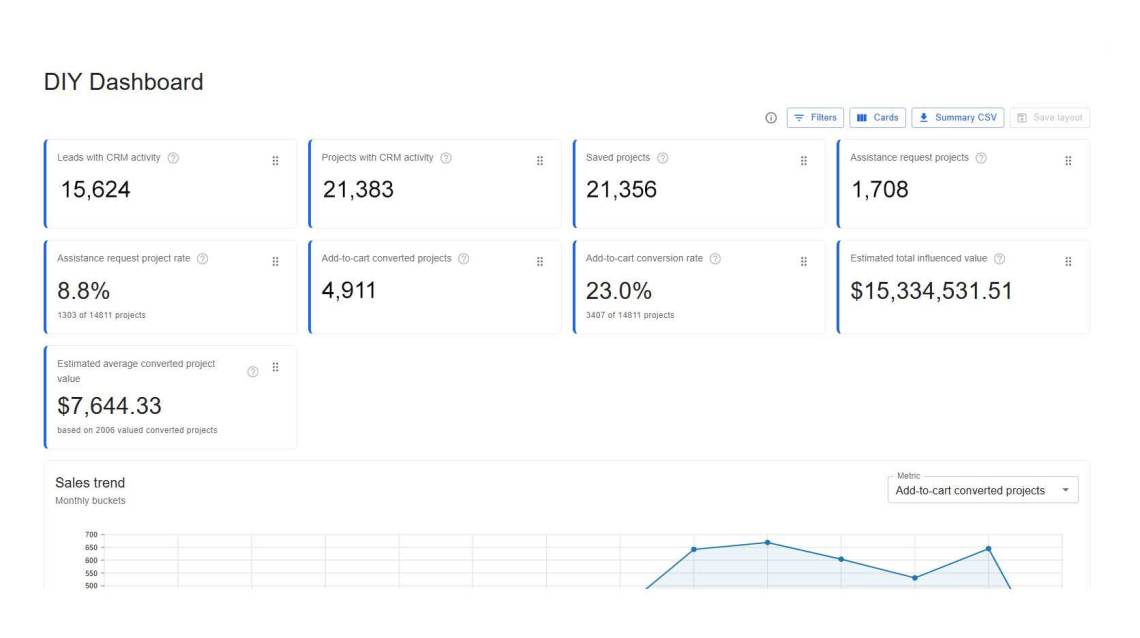The height and width of the screenshot is (638, 1140).
Task: Click the 21,383 projects value
Action: coord(358,190)
